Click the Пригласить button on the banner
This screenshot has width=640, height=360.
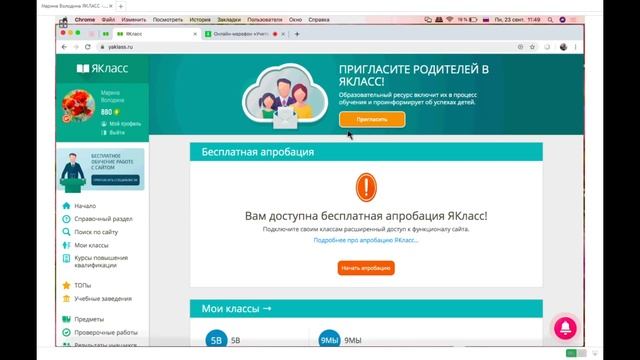click(x=372, y=120)
